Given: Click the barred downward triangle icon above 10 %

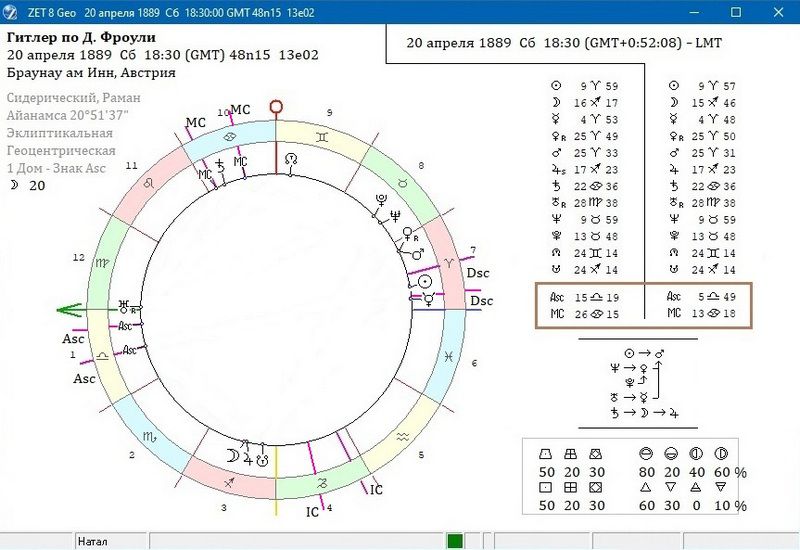Looking at the screenshot, I should (721, 487).
